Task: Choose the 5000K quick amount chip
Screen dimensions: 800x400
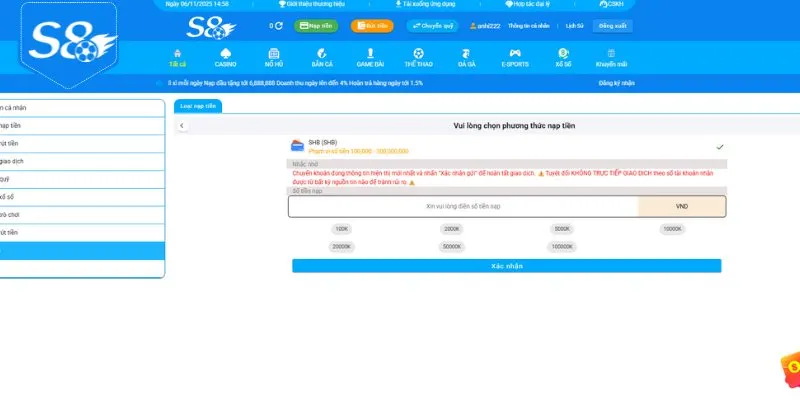Action: [x=562, y=229]
